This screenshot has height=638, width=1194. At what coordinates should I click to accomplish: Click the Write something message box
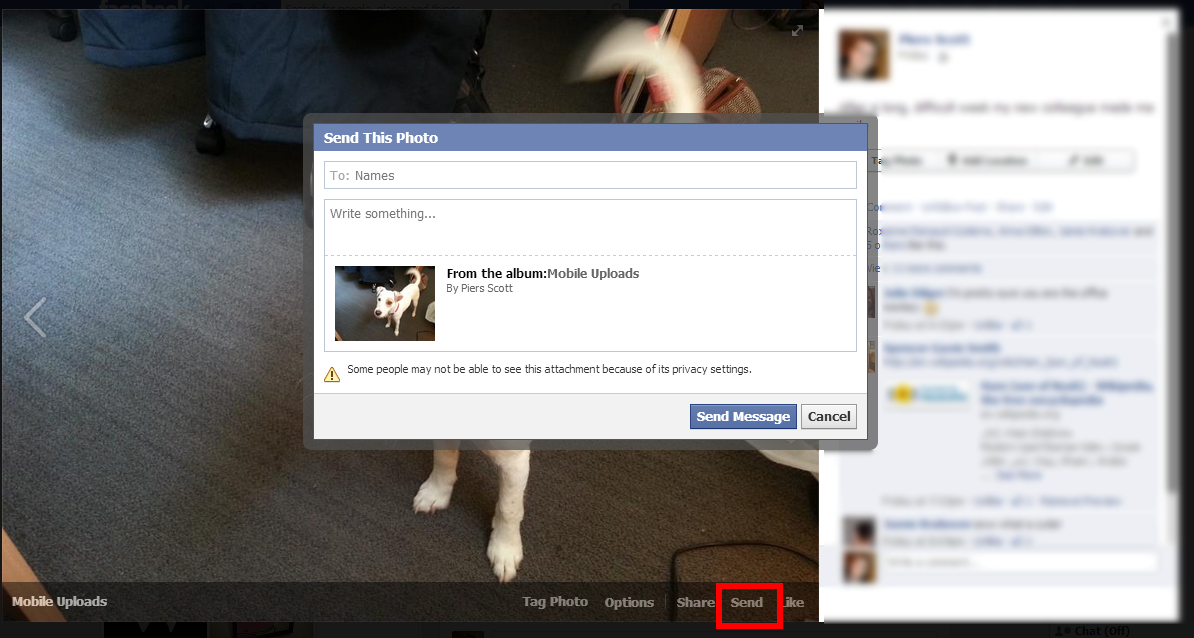coord(590,226)
